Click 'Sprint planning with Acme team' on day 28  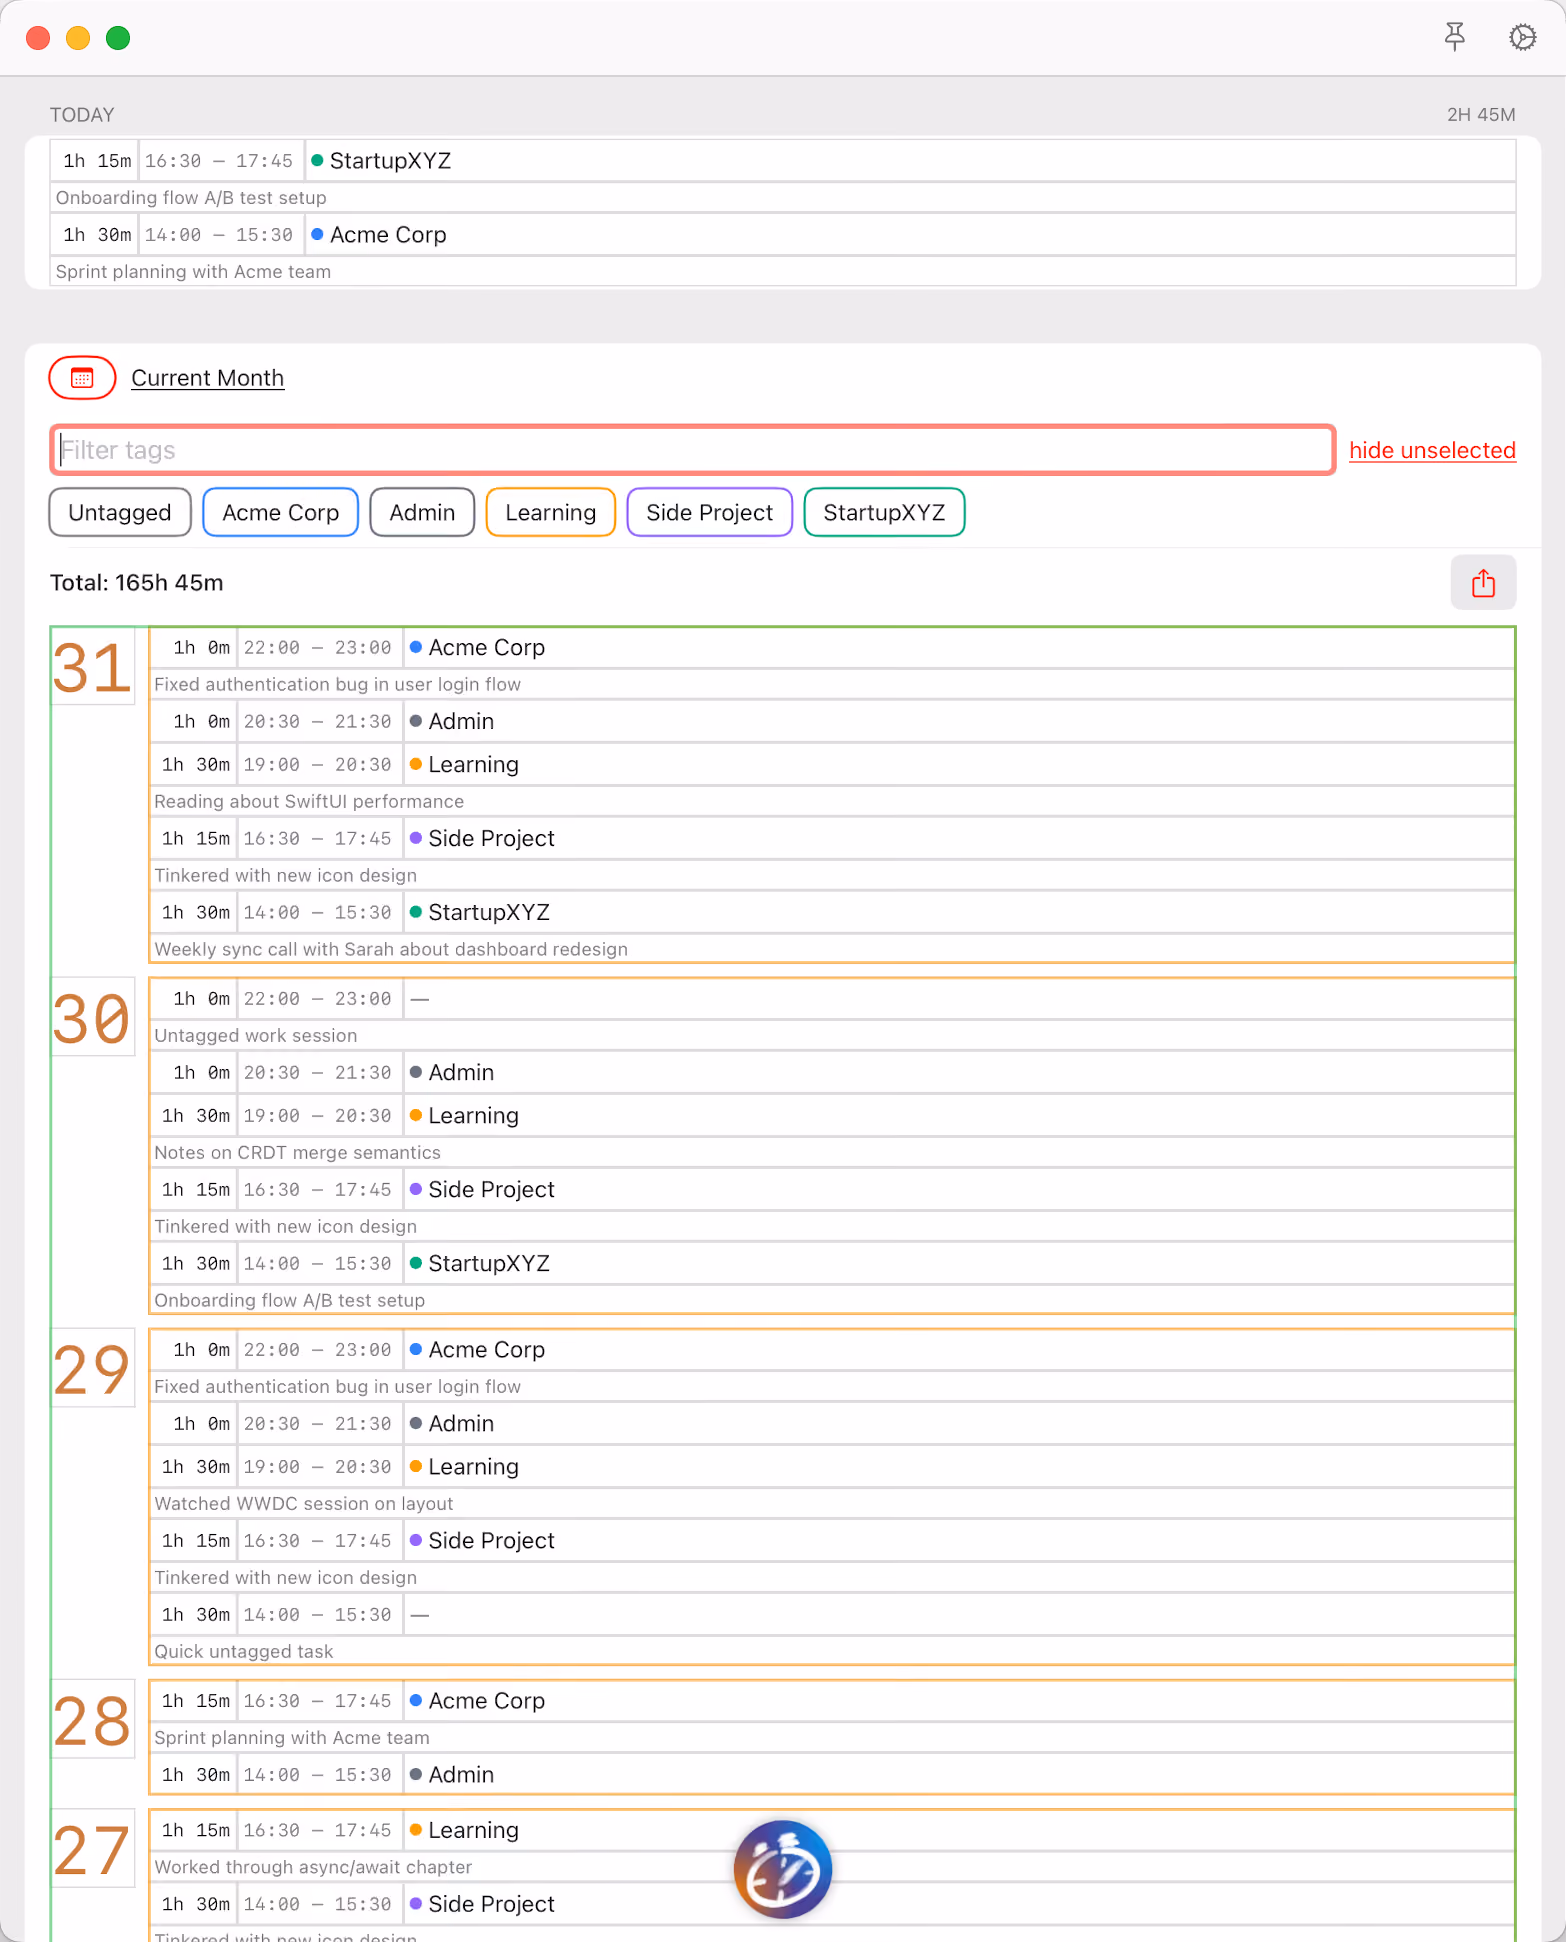click(x=292, y=1738)
